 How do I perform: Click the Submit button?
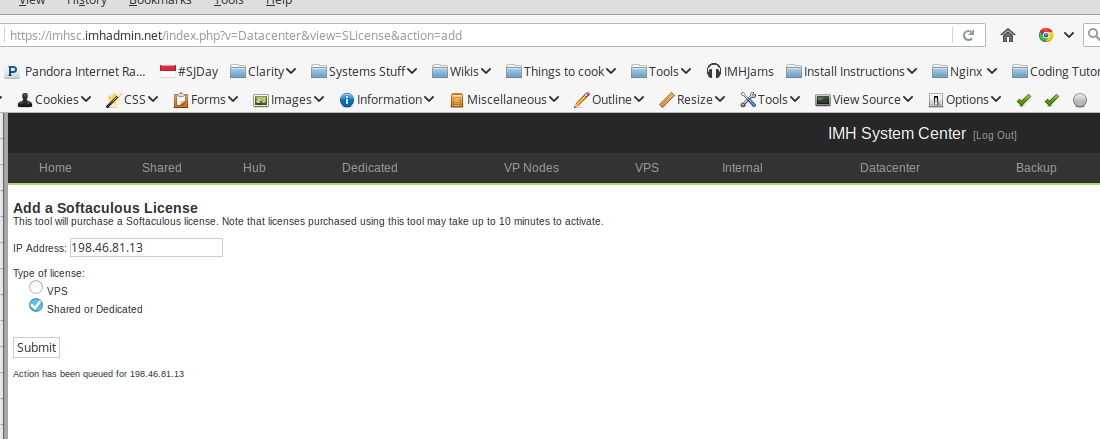[36, 347]
